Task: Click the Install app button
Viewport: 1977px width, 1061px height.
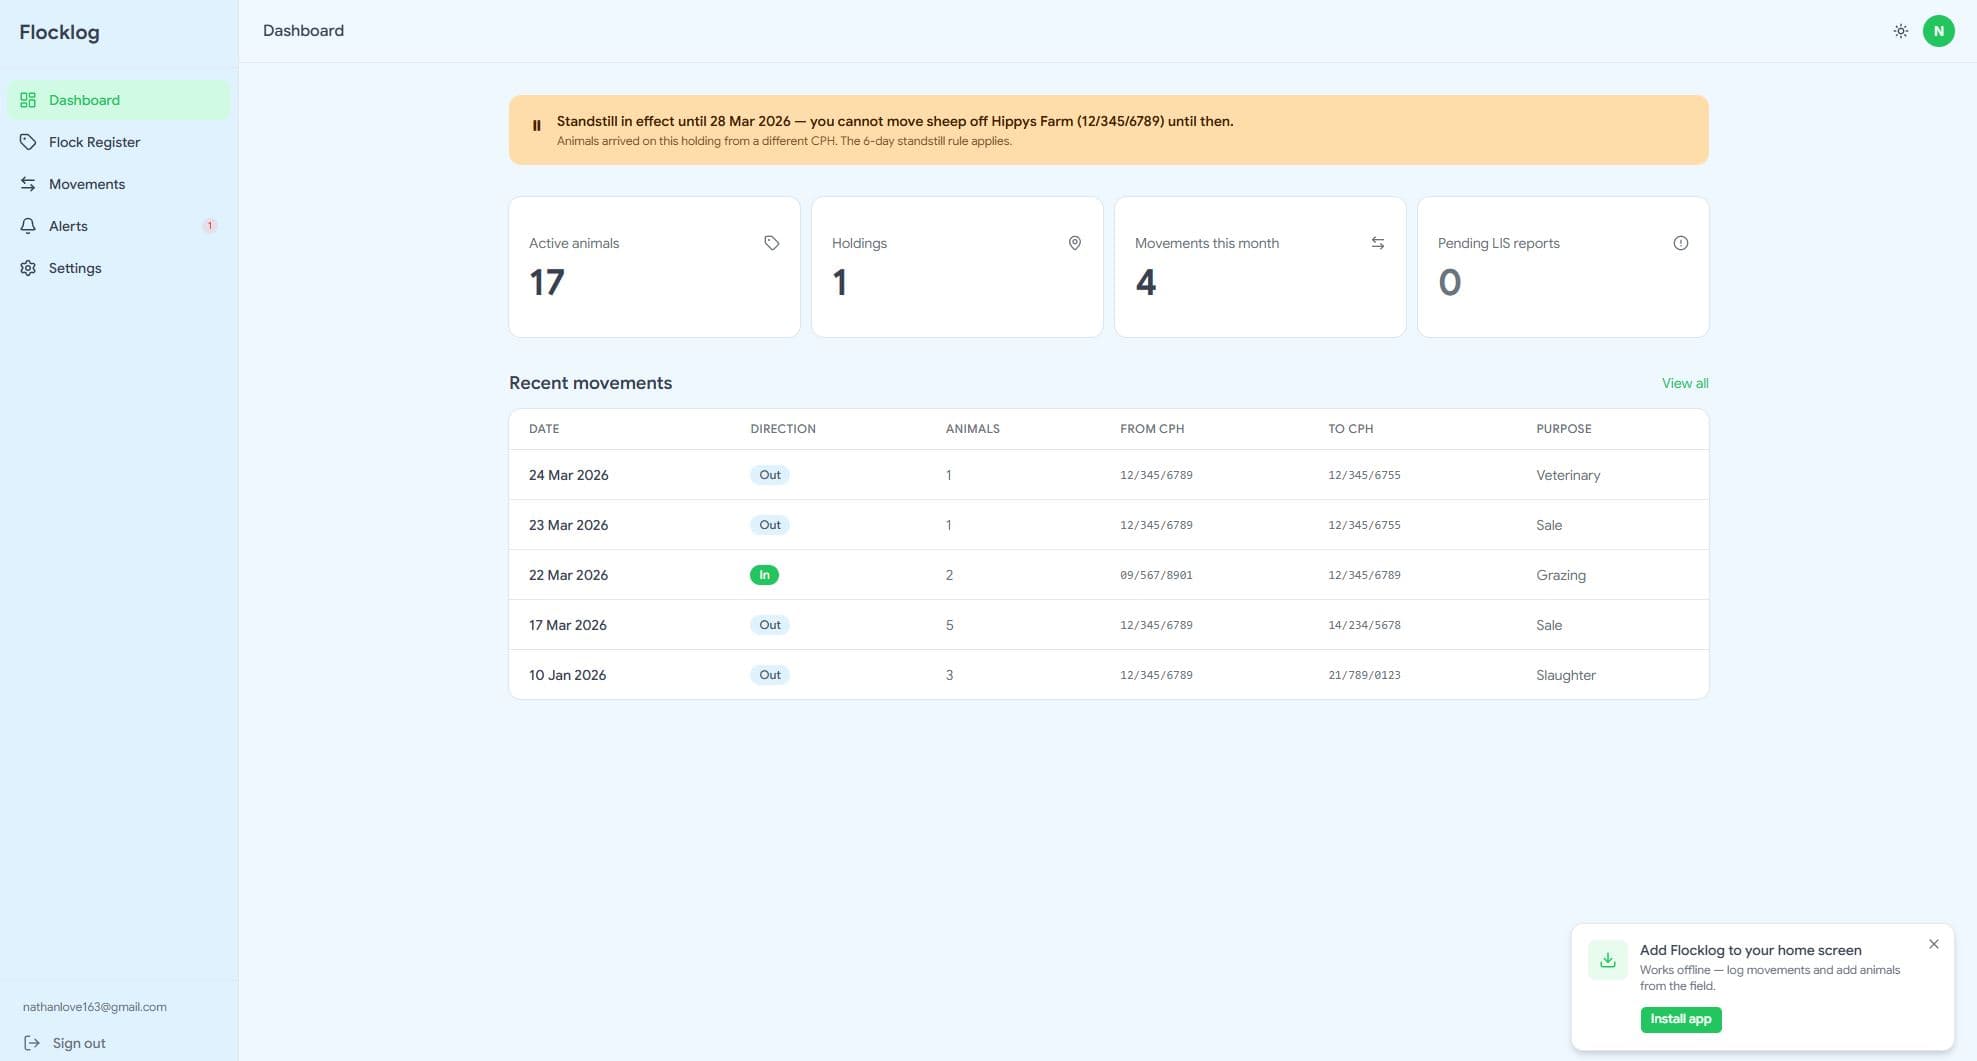Action: (1681, 1019)
